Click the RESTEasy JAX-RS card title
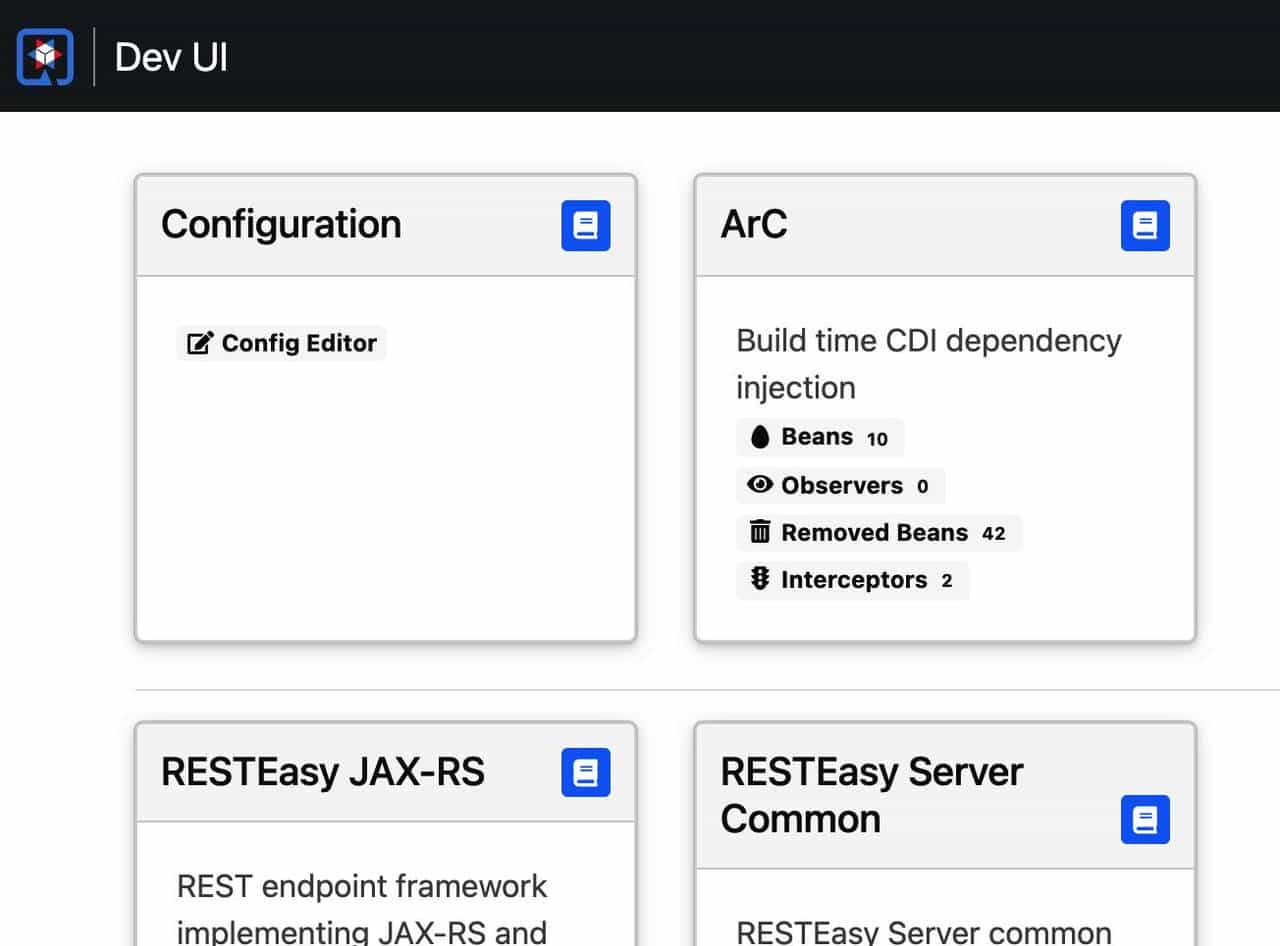Image resolution: width=1280 pixels, height=946 pixels. [x=322, y=772]
